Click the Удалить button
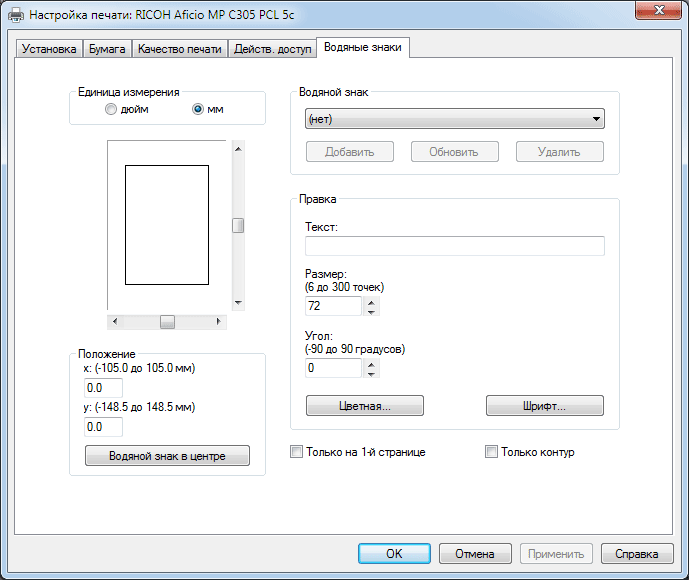This screenshot has height=580, width=689. coord(559,152)
